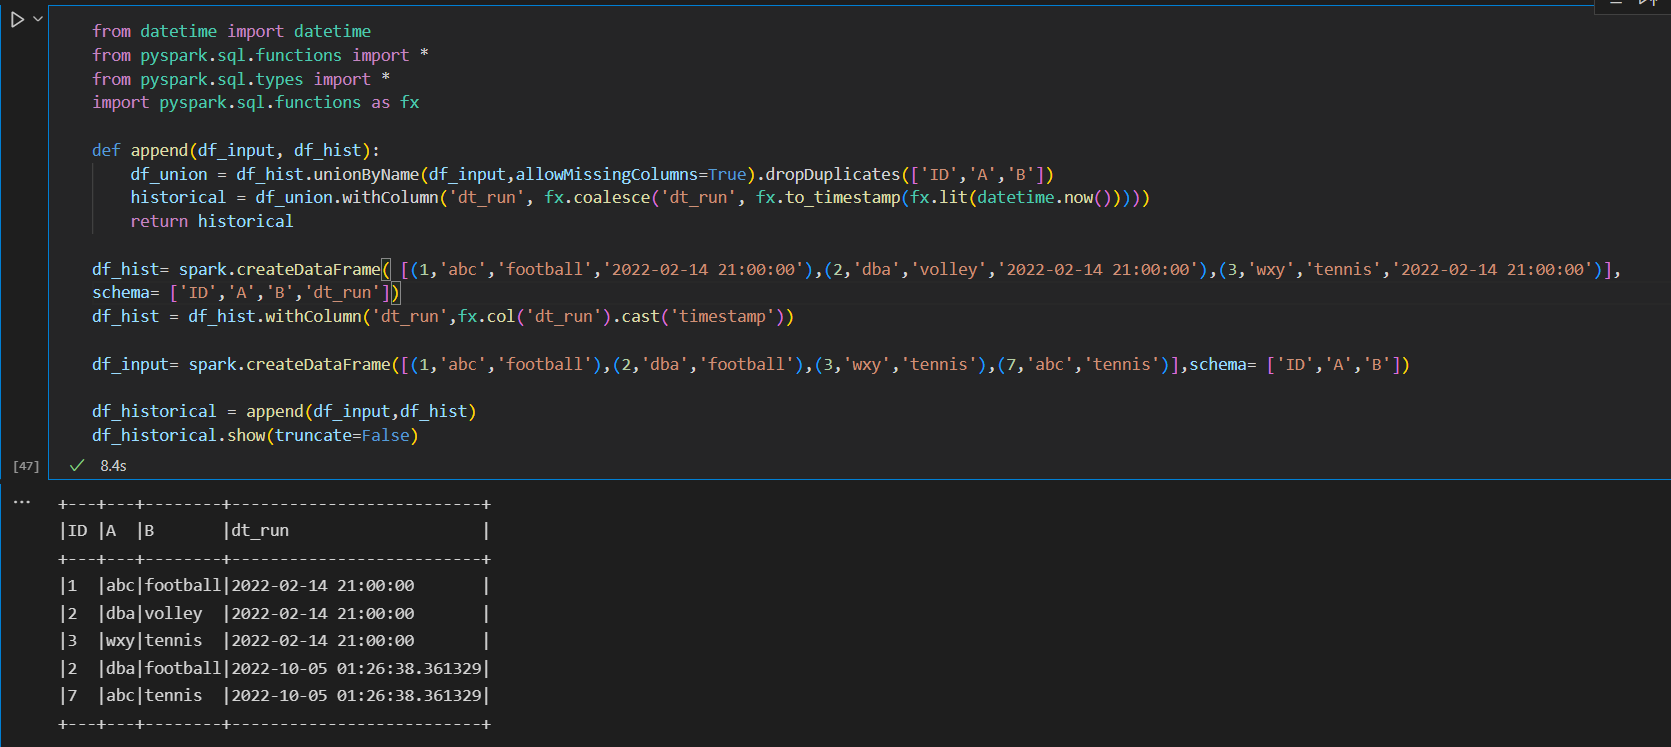Click 'fx.coalesce' call in the code
This screenshot has width=1671, height=747.
(597, 197)
